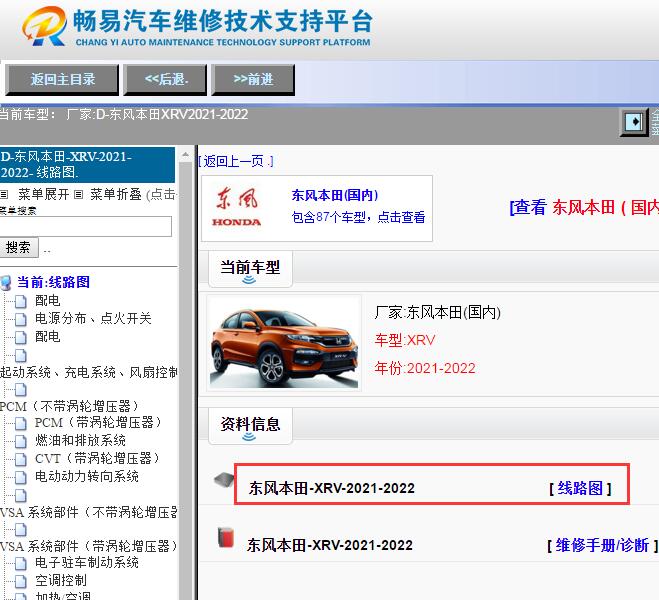Click the fullscreen toggle icon at top right
The image size is (659, 600).
pos(634,122)
